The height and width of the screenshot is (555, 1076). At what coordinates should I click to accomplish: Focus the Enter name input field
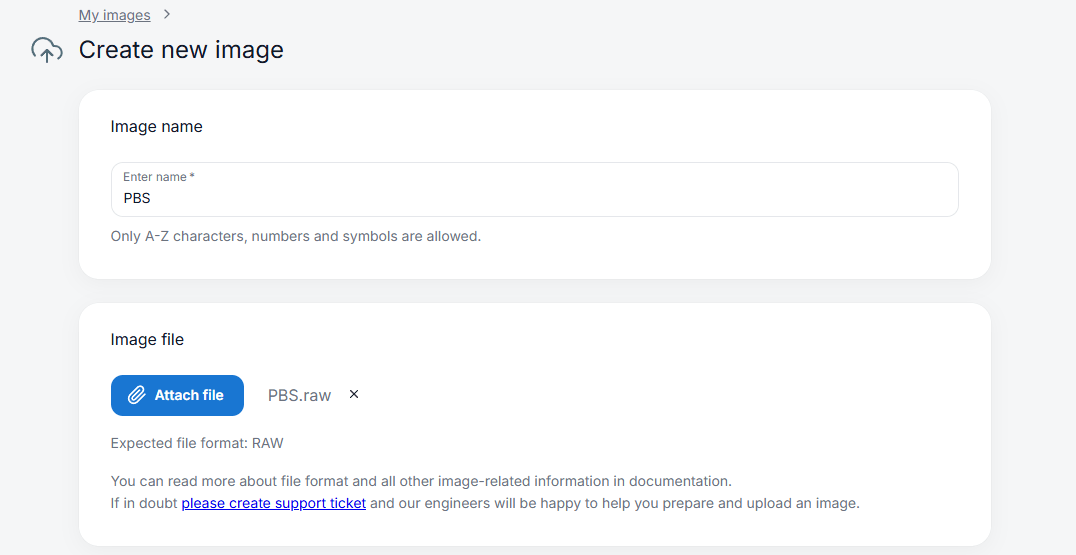pos(534,198)
